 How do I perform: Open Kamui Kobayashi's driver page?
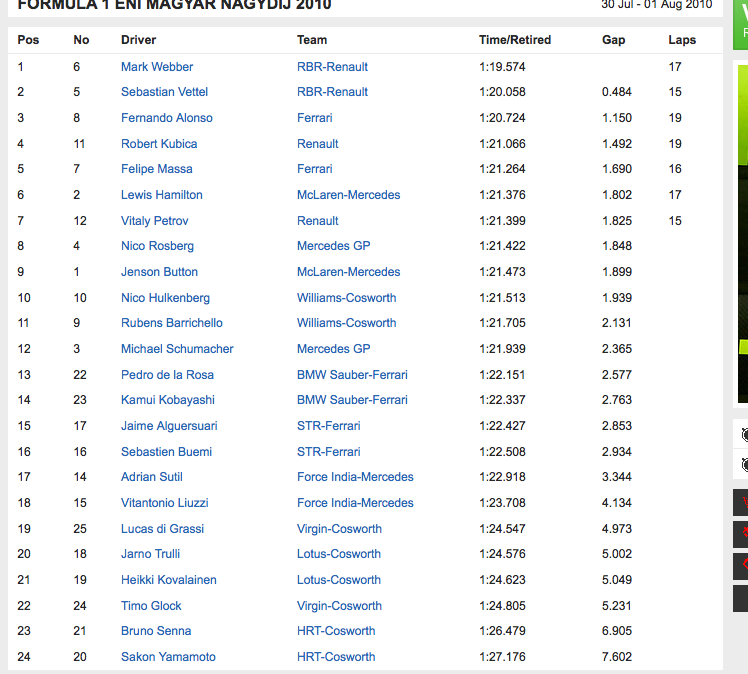pos(169,400)
